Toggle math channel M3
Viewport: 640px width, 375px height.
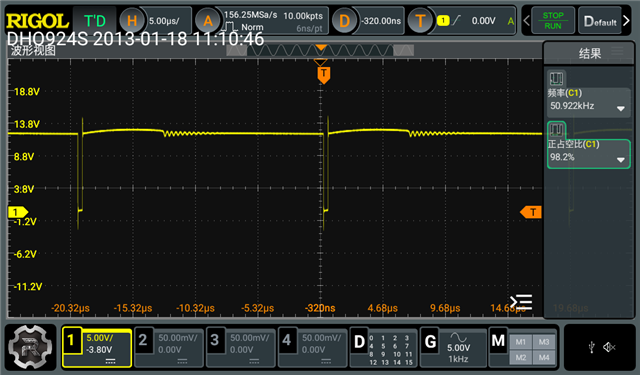click(x=544, y=342)
